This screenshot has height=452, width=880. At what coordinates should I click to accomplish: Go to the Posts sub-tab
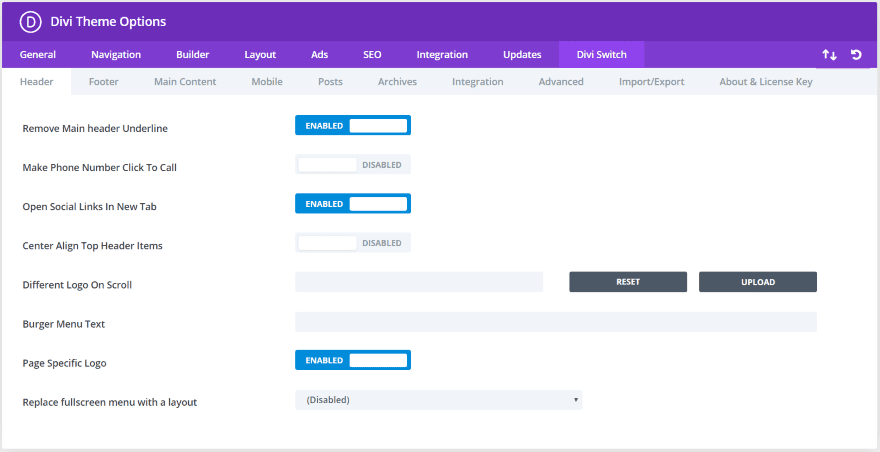[331, 81]
